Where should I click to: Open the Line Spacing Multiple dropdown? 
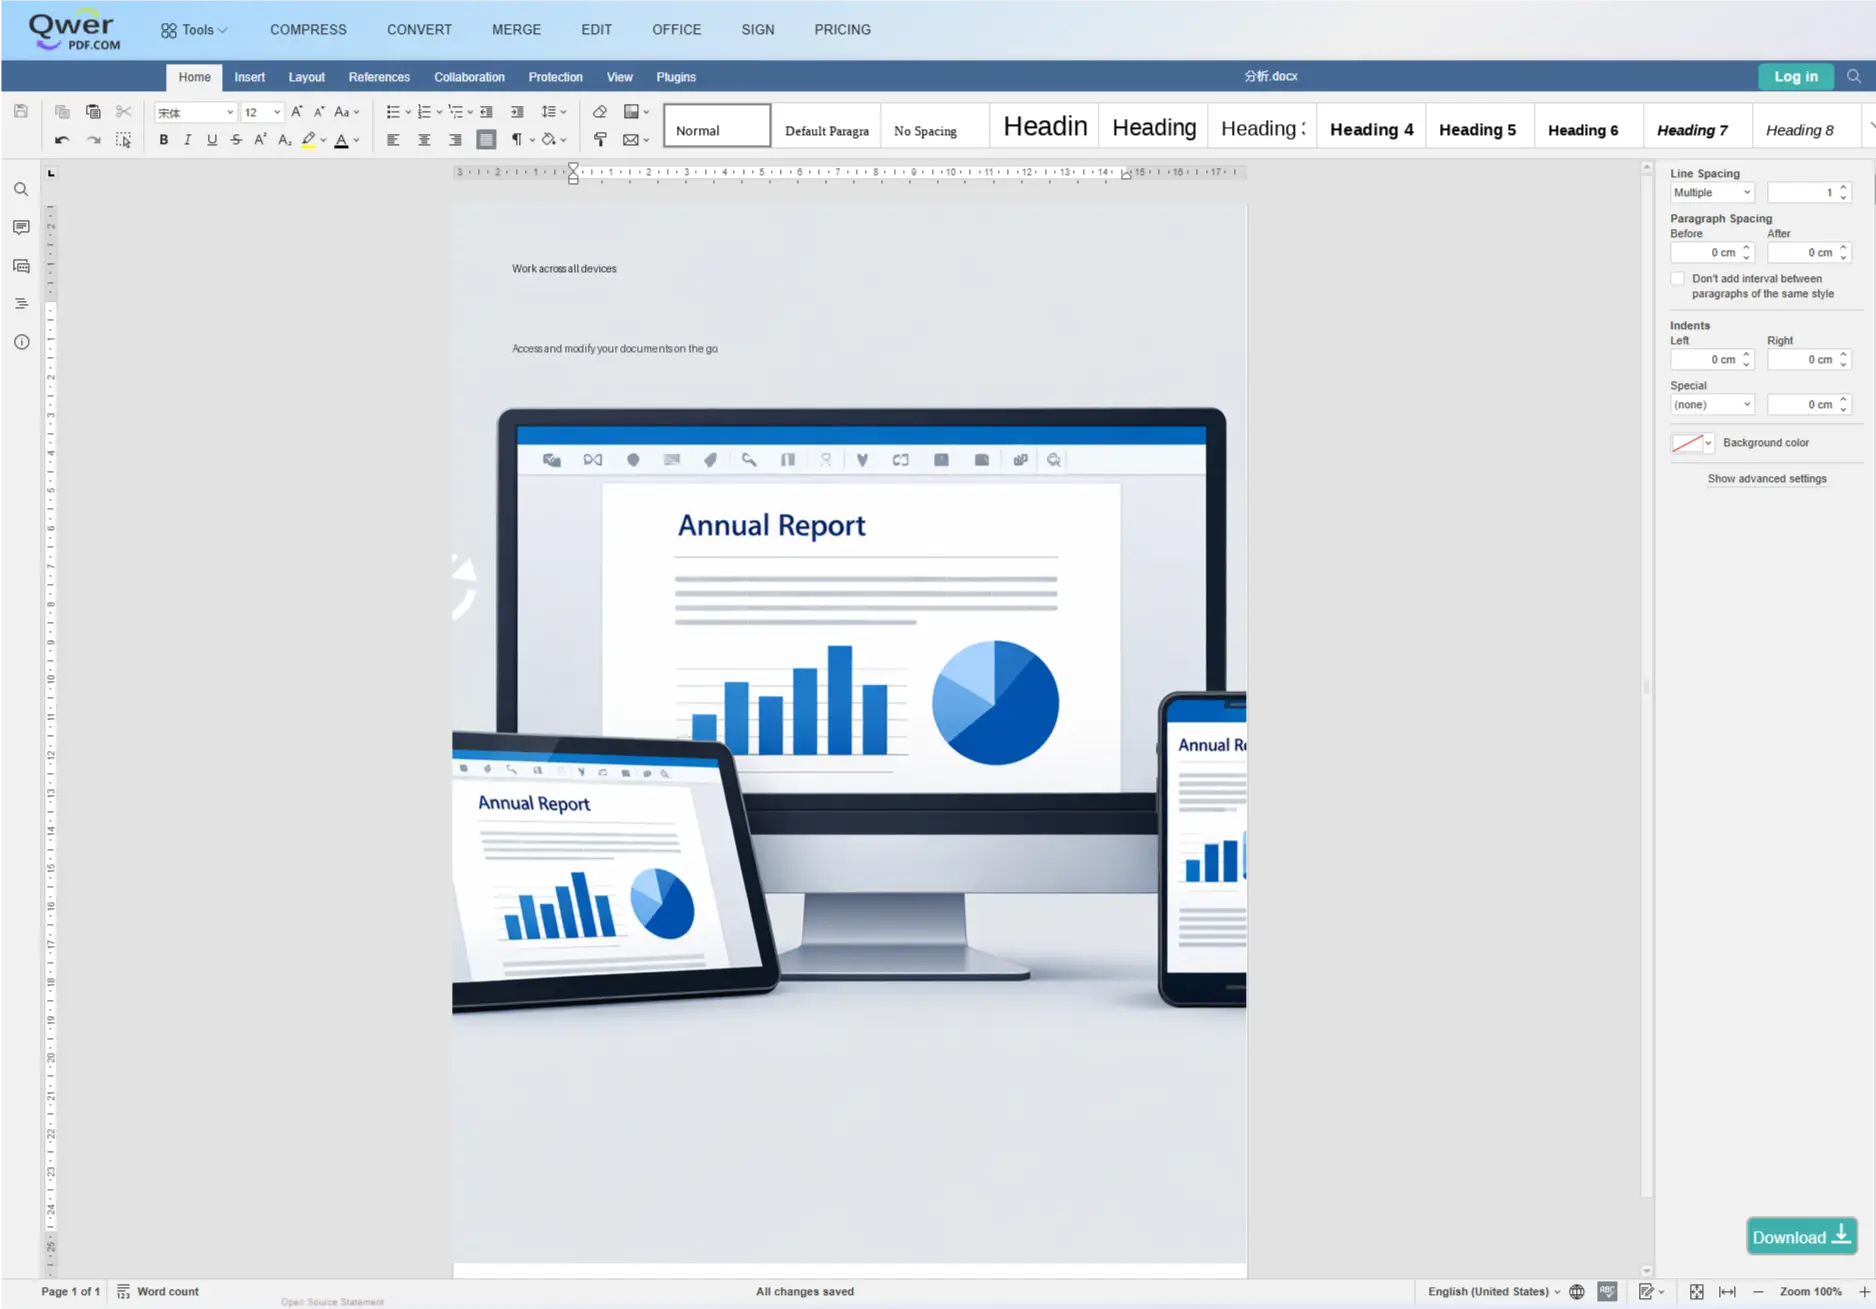1712,193
